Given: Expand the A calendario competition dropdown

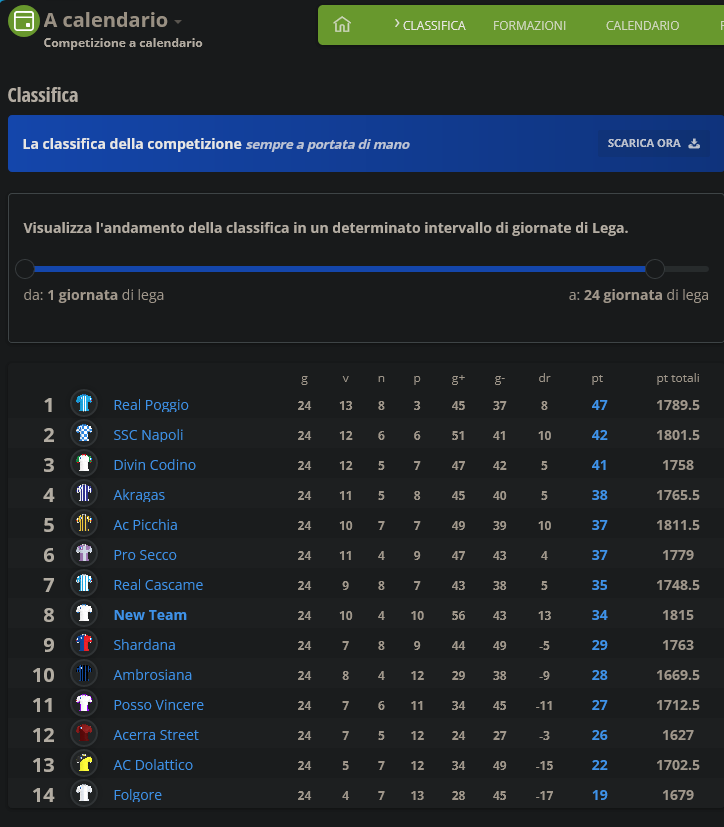Looking at the screenshot, I should (x=178, y=21).
